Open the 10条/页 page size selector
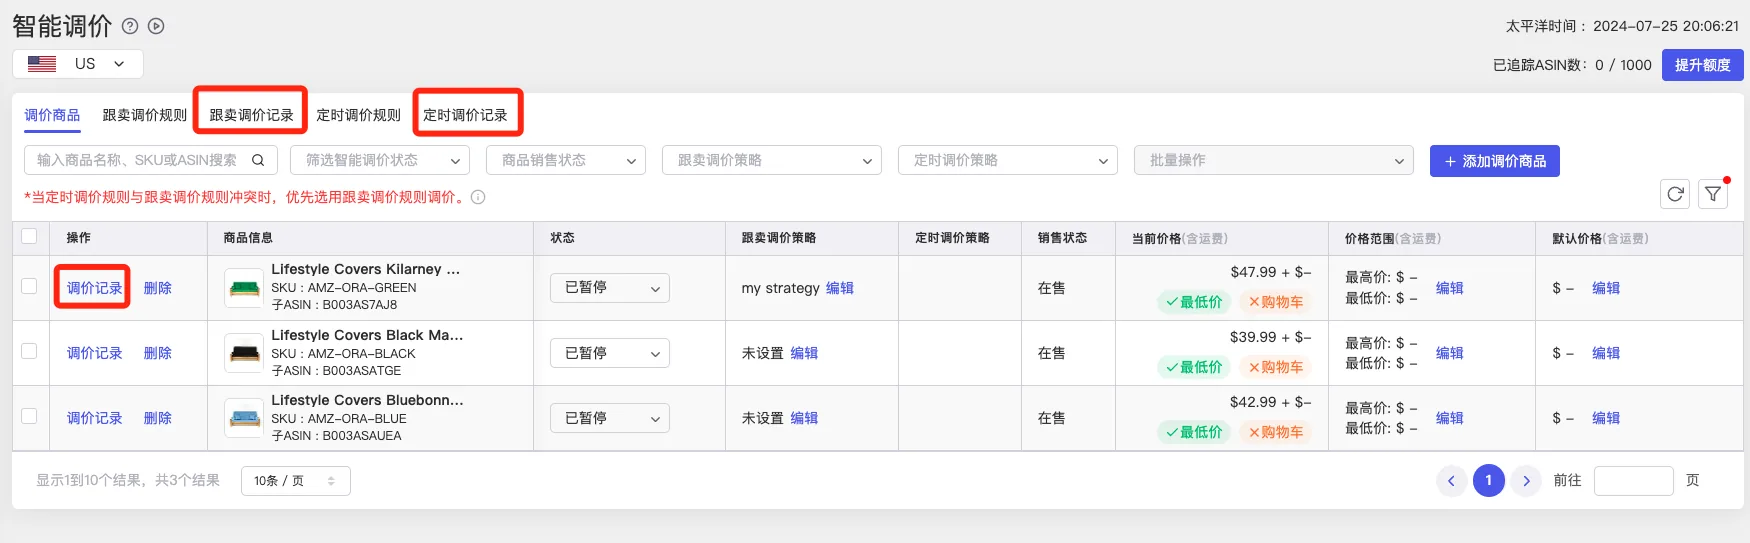Viewport: 1750px width, 543px height. pos(296,481)
